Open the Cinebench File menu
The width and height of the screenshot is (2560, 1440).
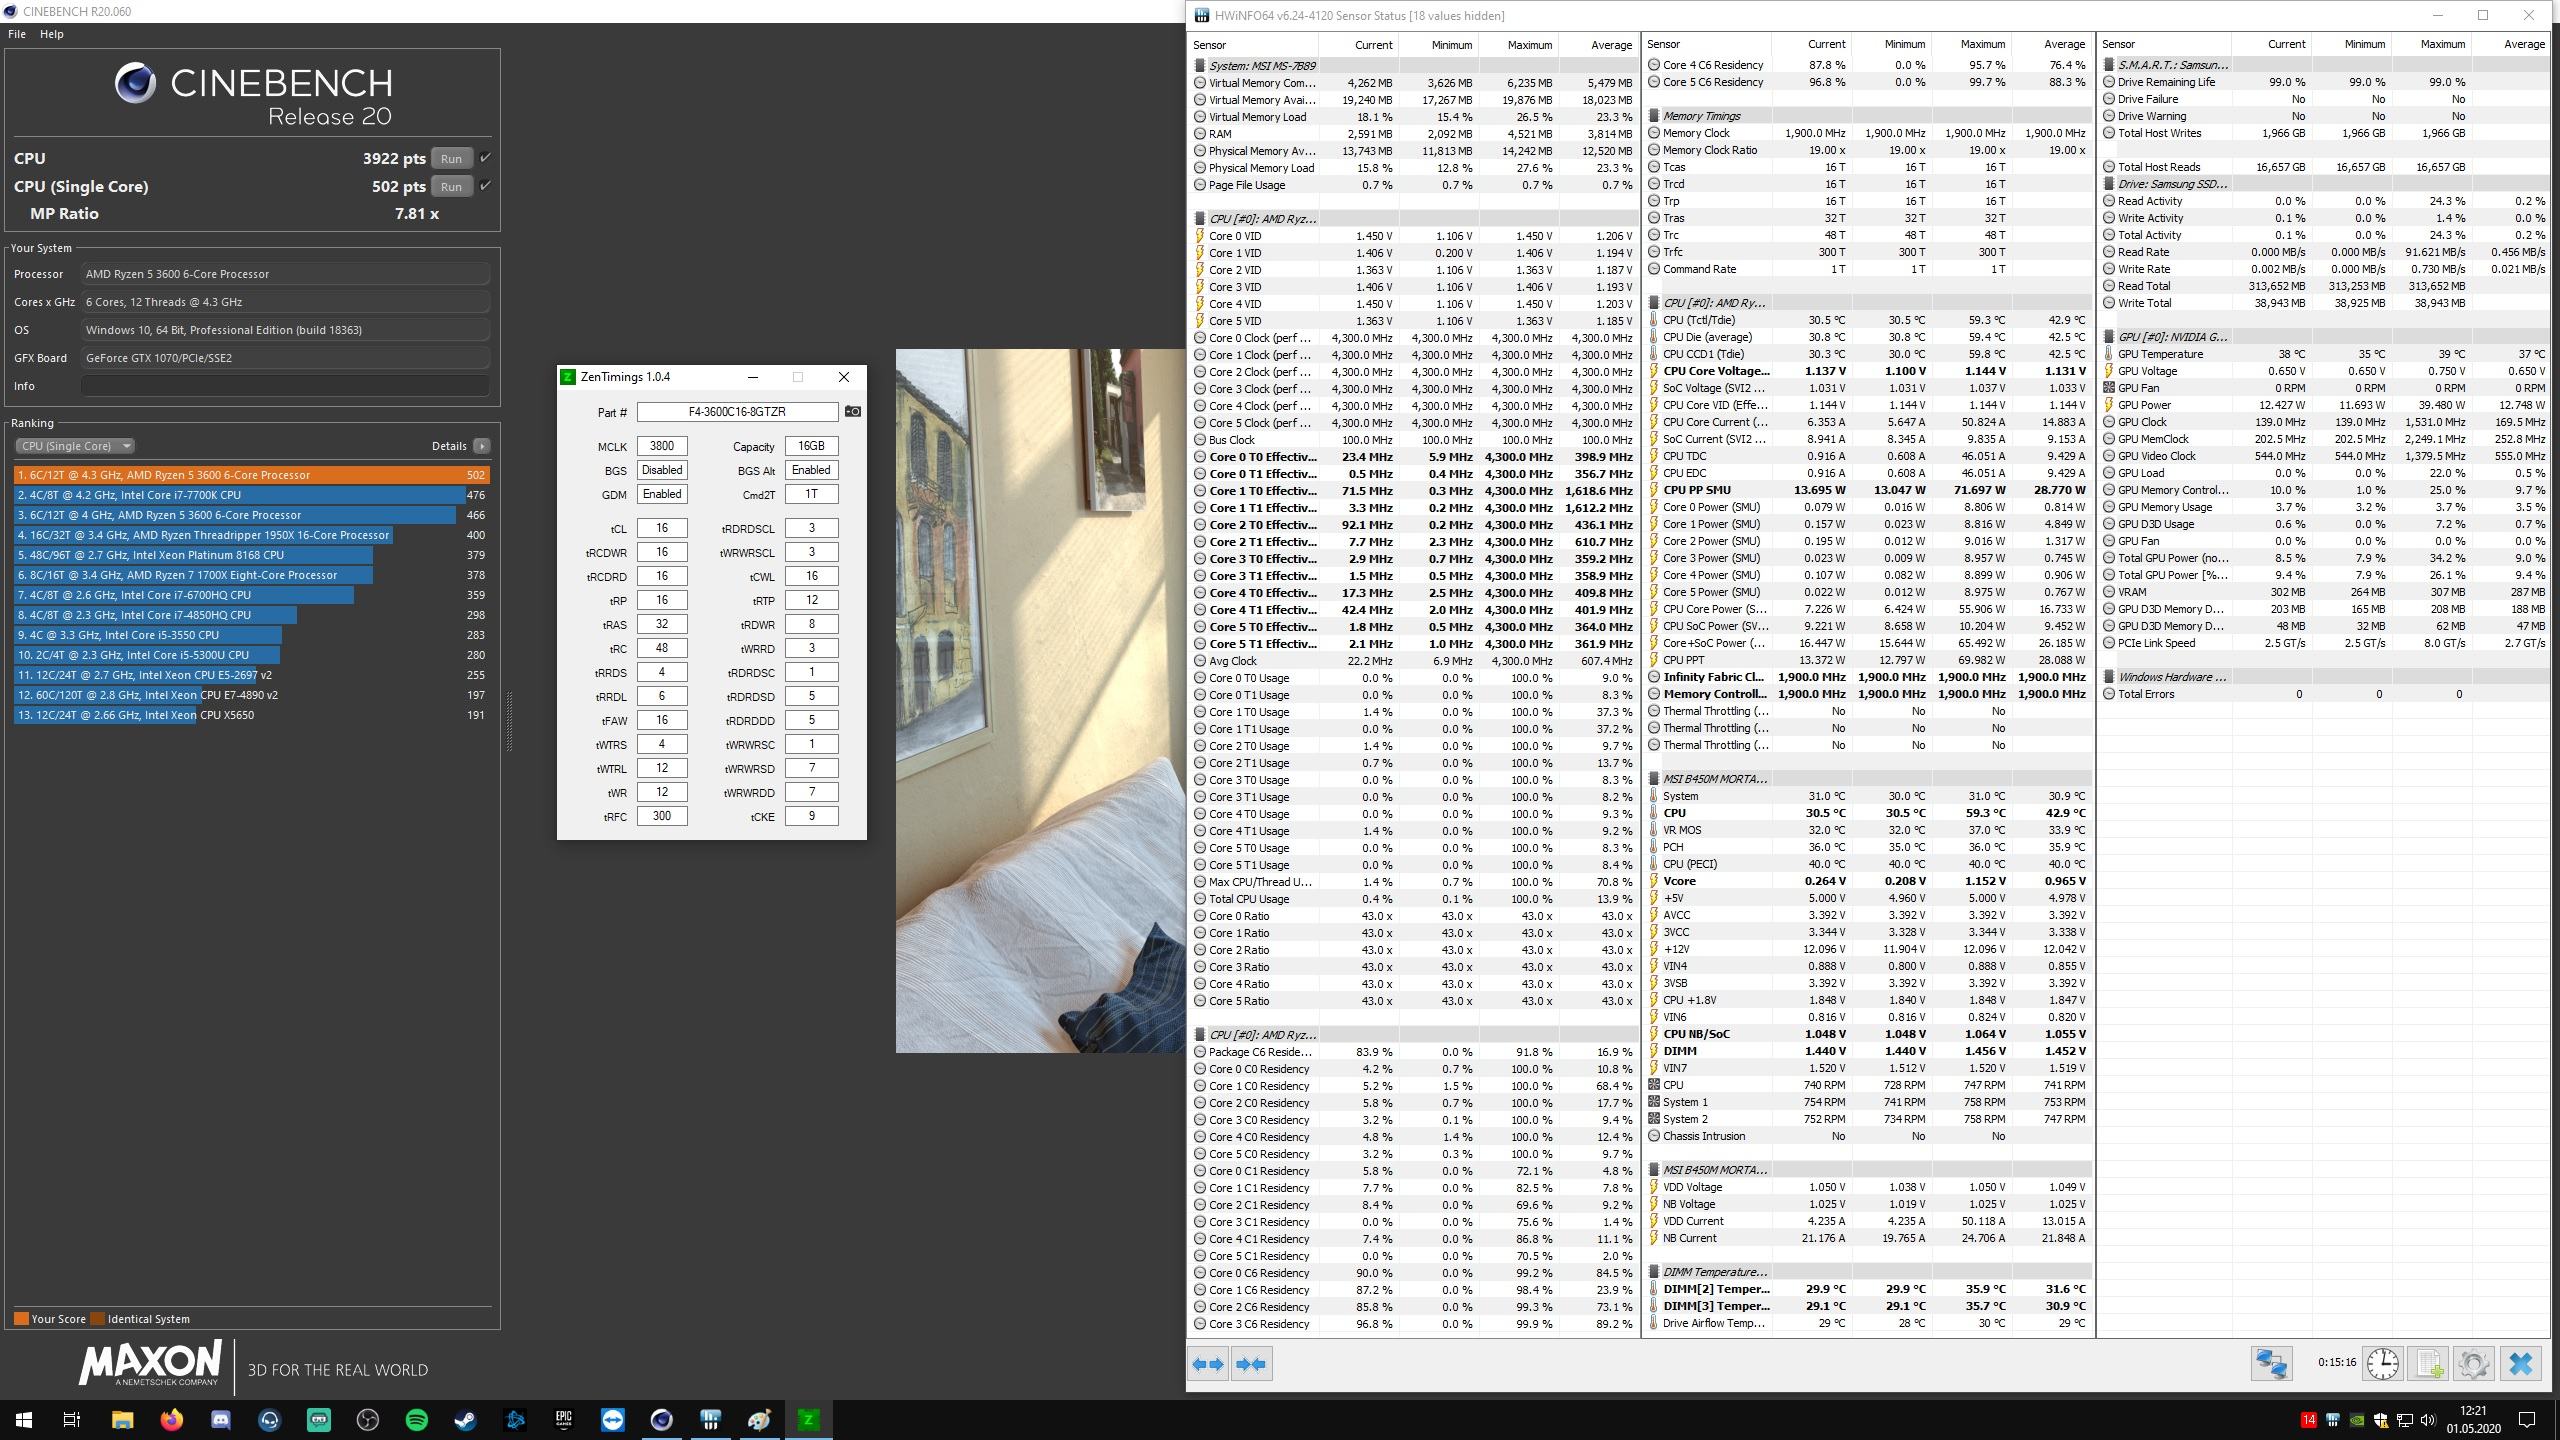[16, 34]
